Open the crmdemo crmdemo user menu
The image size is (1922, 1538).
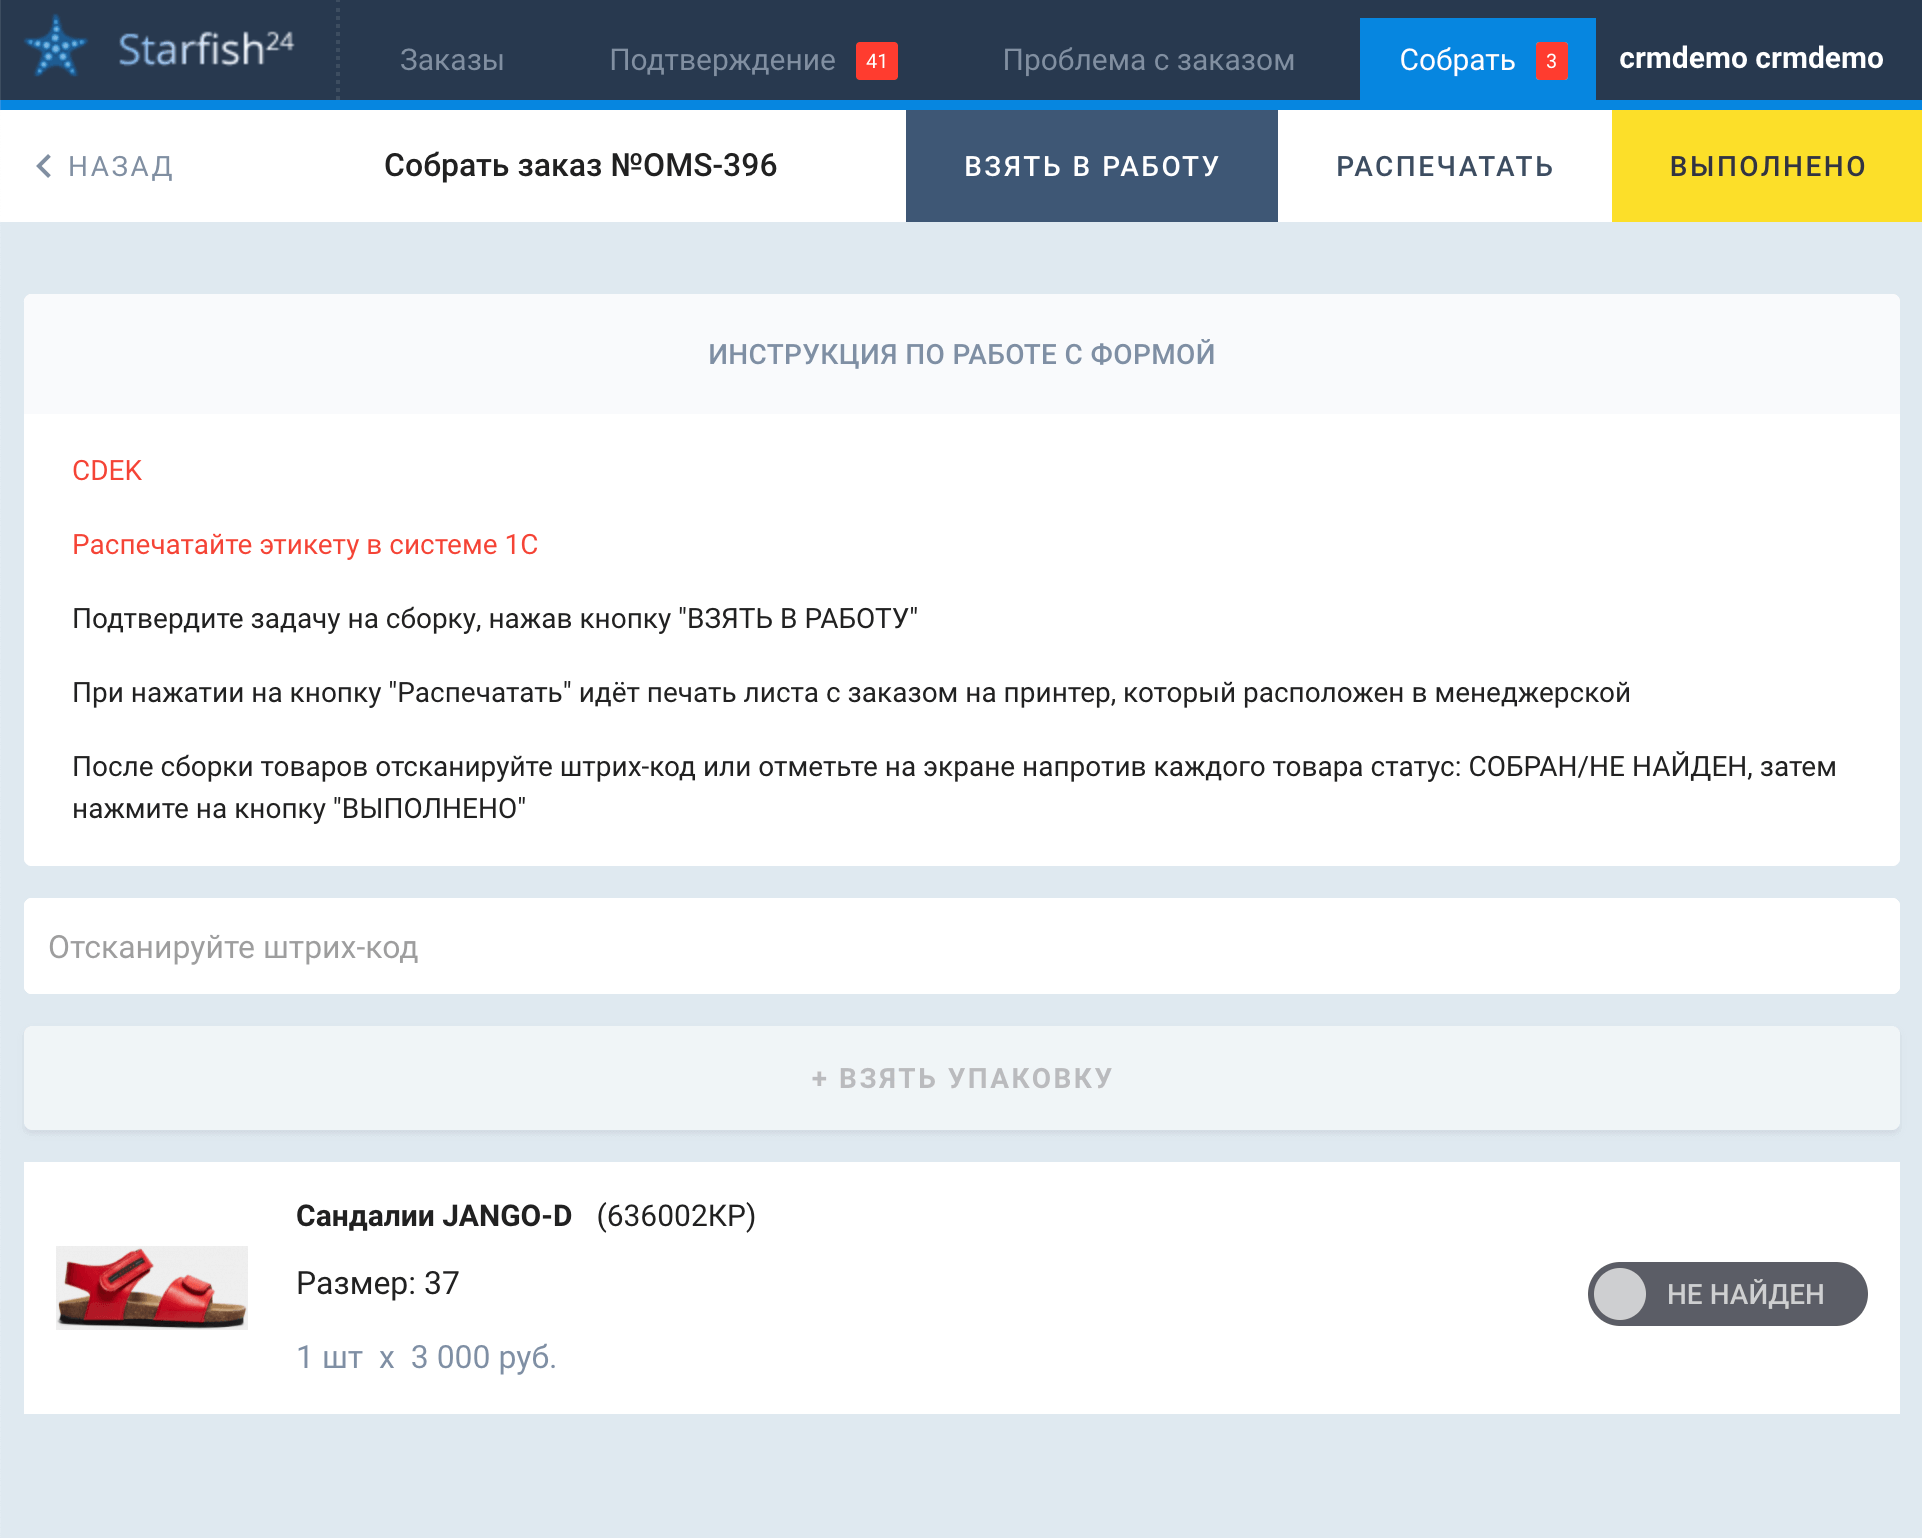[1750, 58]
